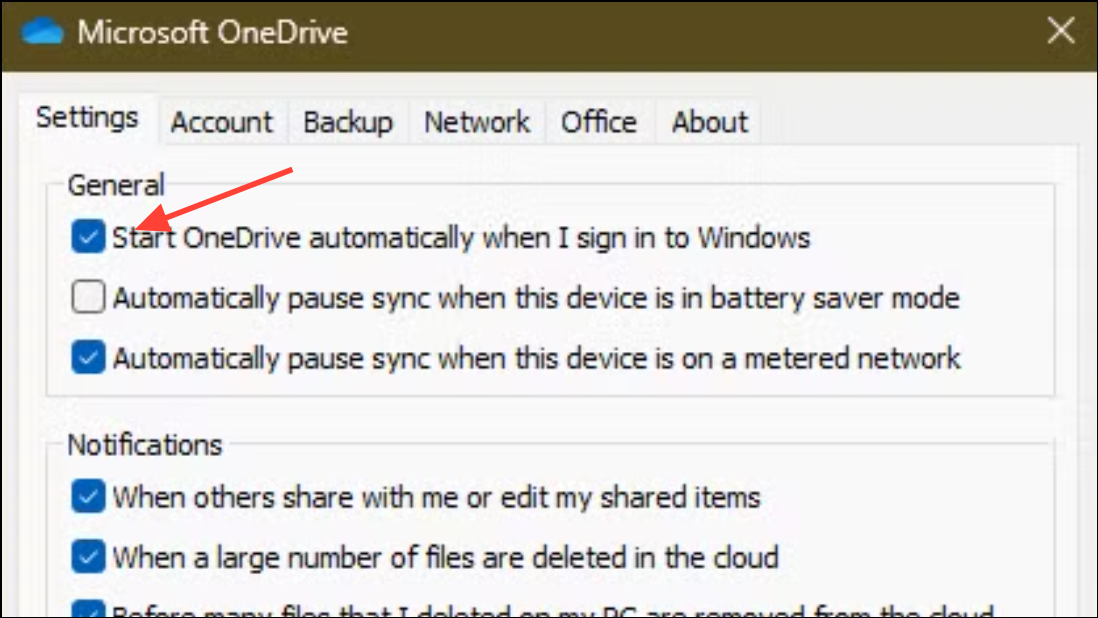The width and height of the screenshot is (1098, 618).
Task: Open the Backup tab
Action: point(347,122)
